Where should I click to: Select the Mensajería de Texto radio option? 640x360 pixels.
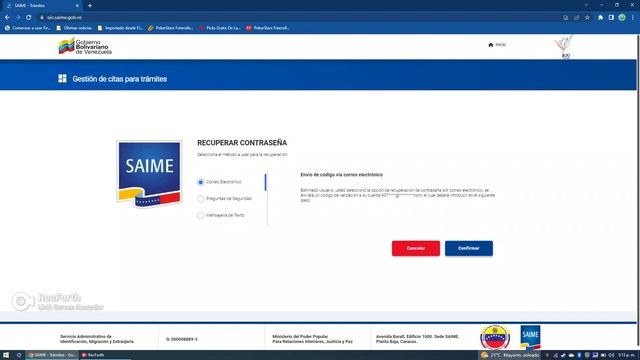pos(200,215)
